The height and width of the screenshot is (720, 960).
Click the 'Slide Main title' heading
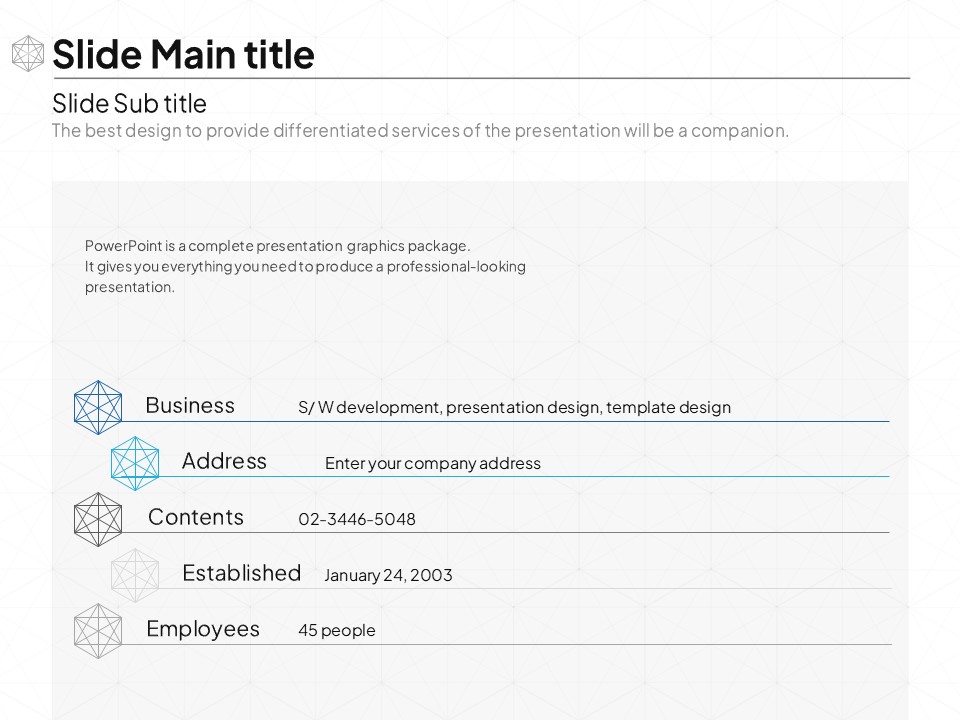tap(183, 54)
